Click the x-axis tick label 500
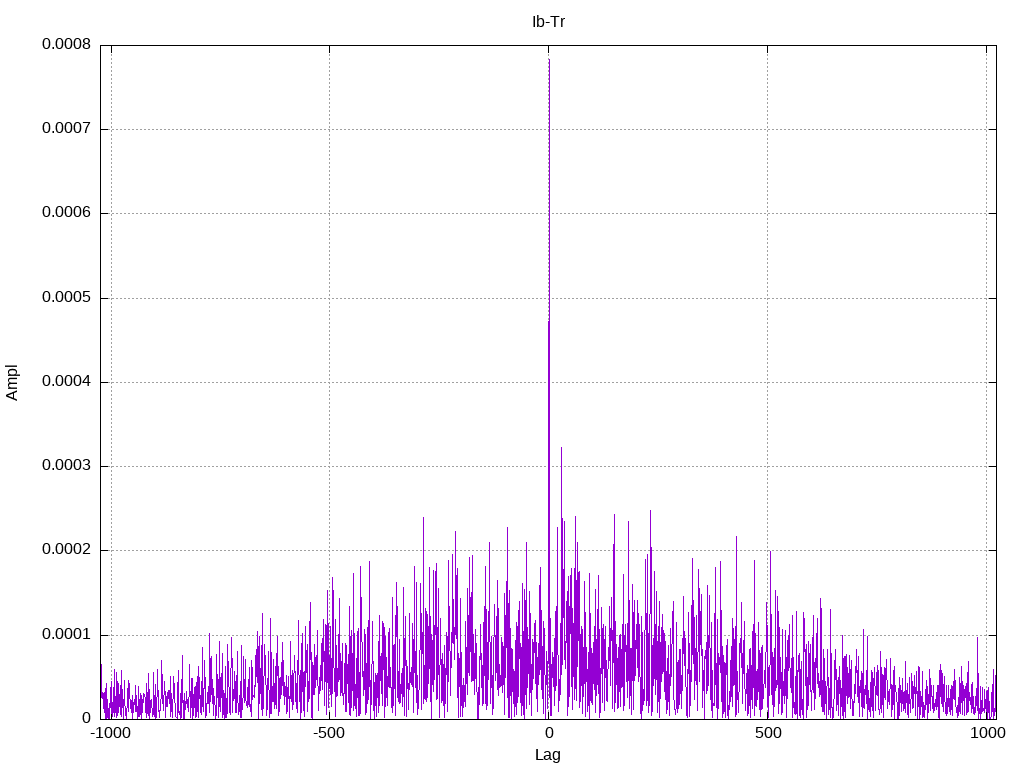This screenshot has width=1024, height=768. pos(768,733)
